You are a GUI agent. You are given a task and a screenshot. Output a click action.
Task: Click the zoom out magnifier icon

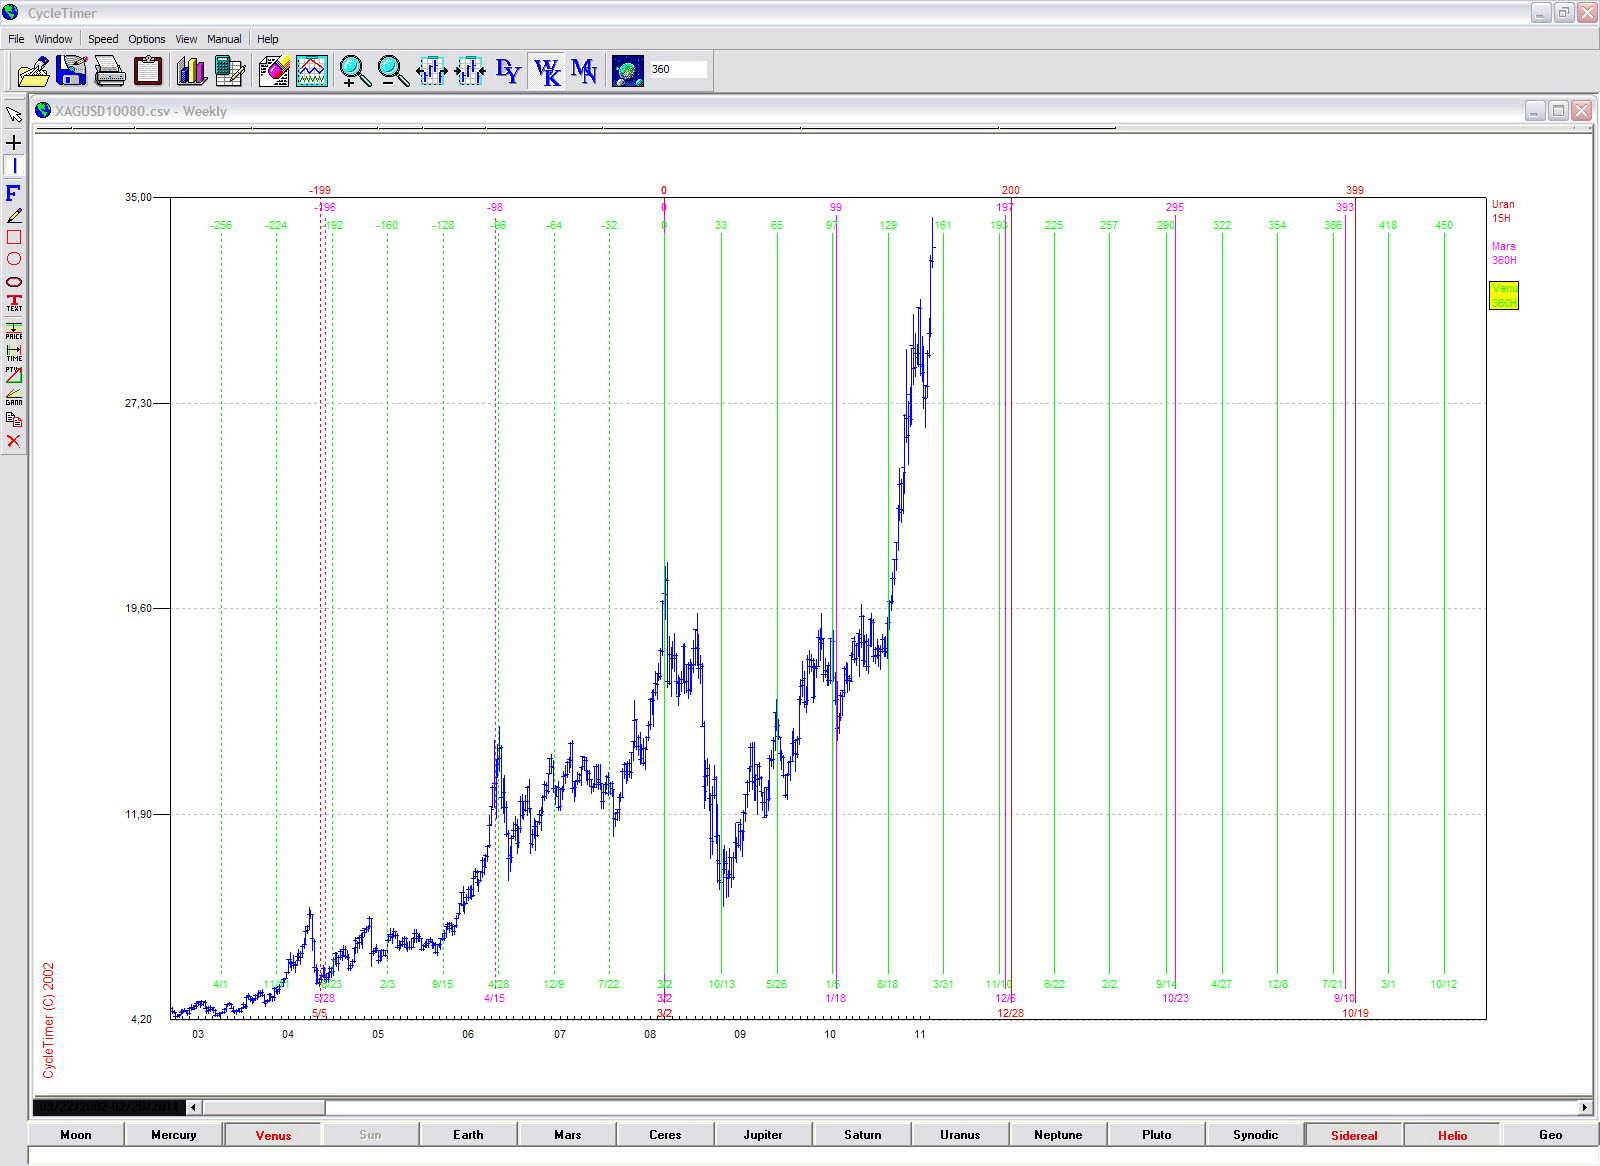(392, 71)
